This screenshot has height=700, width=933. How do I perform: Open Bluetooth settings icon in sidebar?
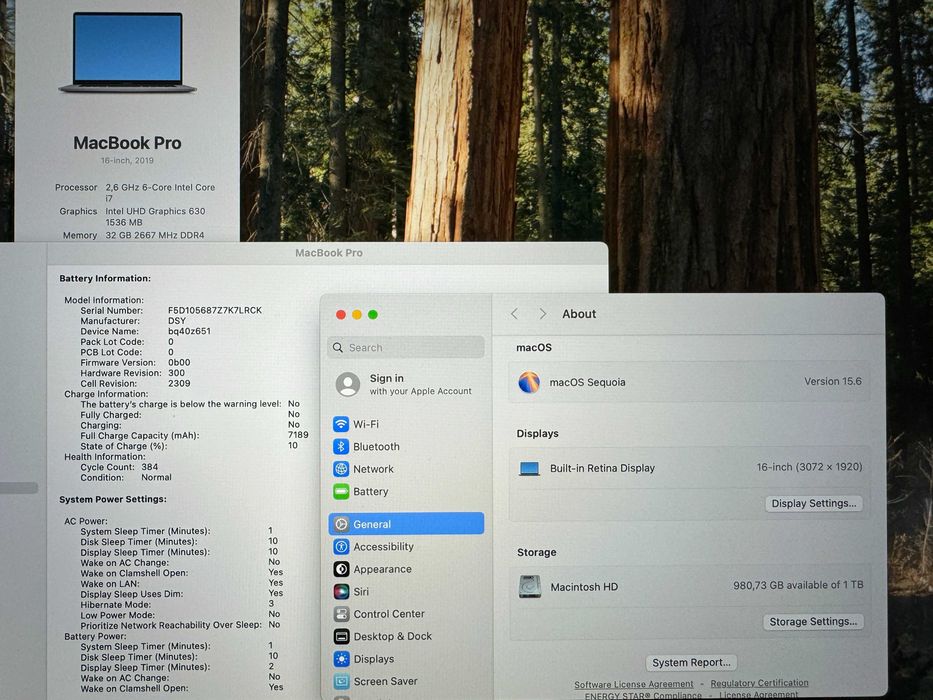[341, 446]
